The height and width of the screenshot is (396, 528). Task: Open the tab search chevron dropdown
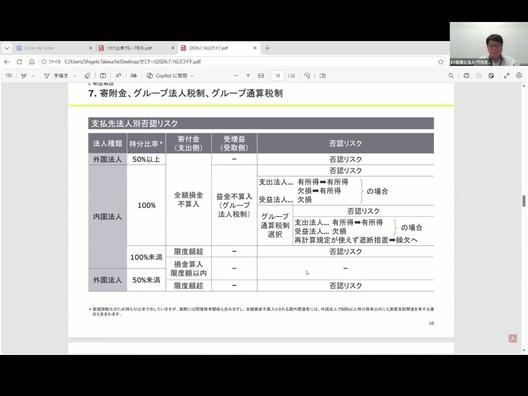click(x=7, y=48)
